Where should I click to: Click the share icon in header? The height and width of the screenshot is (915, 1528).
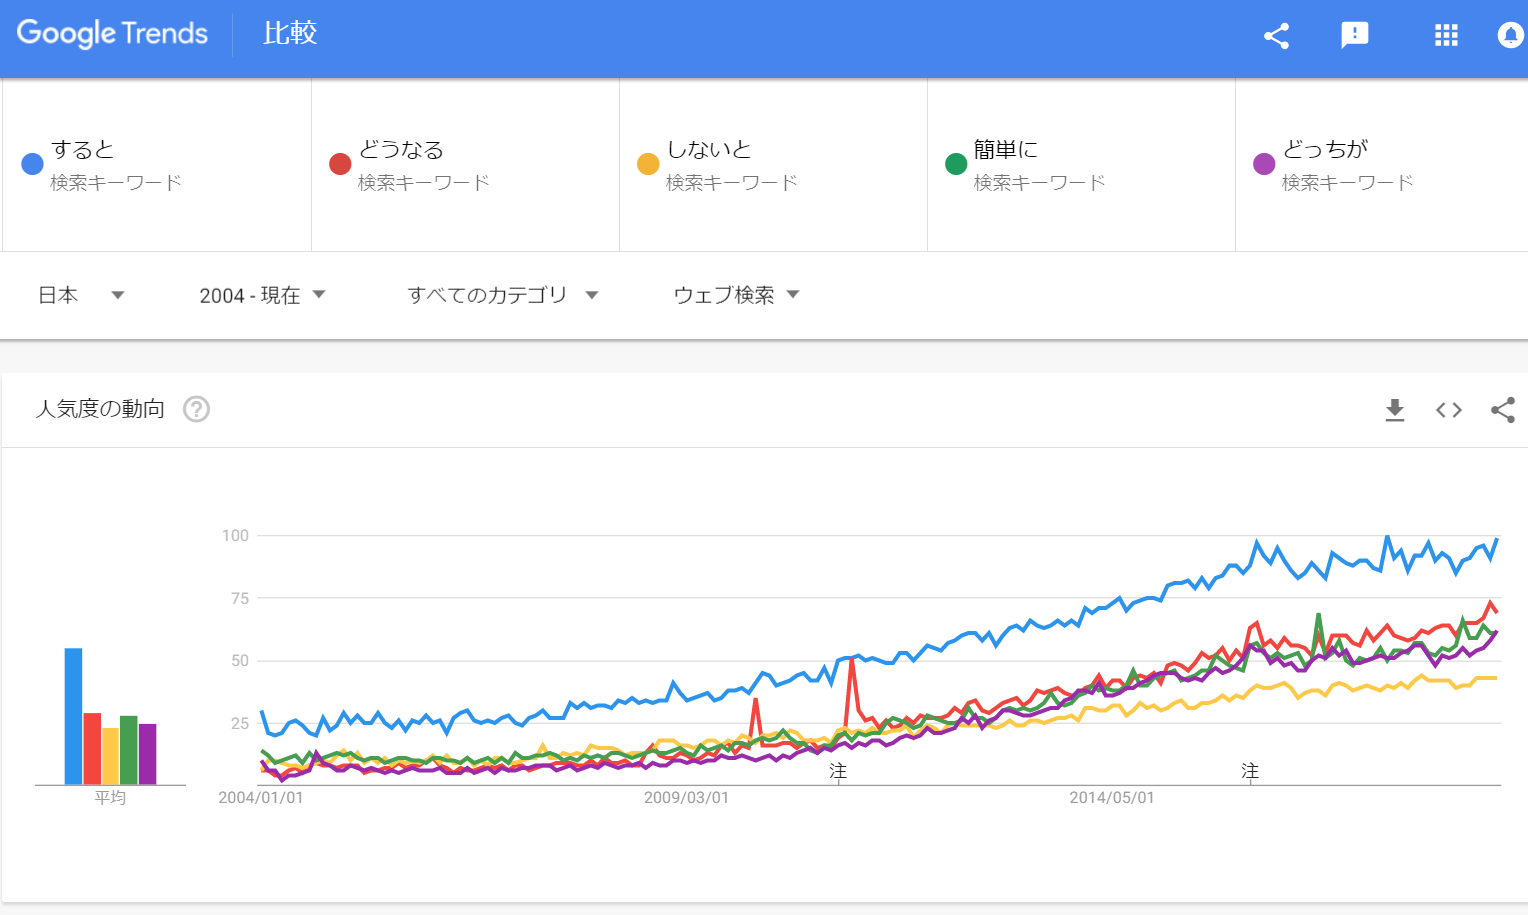pyautogui.click(x=1276, y=36)
